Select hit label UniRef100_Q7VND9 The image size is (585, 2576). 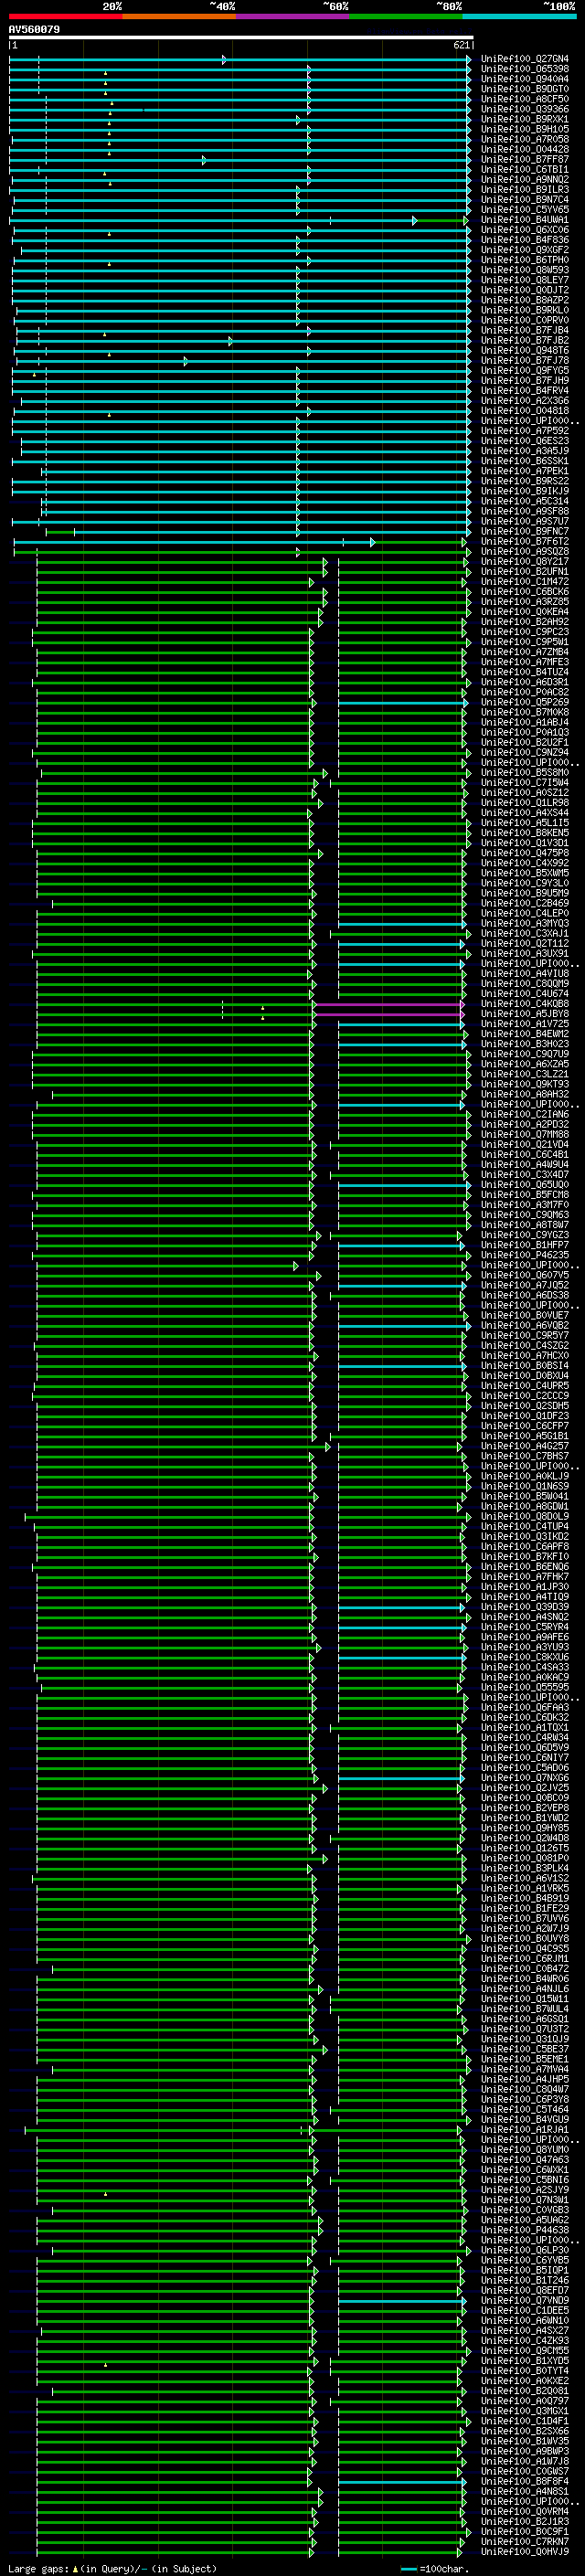tap(525, 2300)
